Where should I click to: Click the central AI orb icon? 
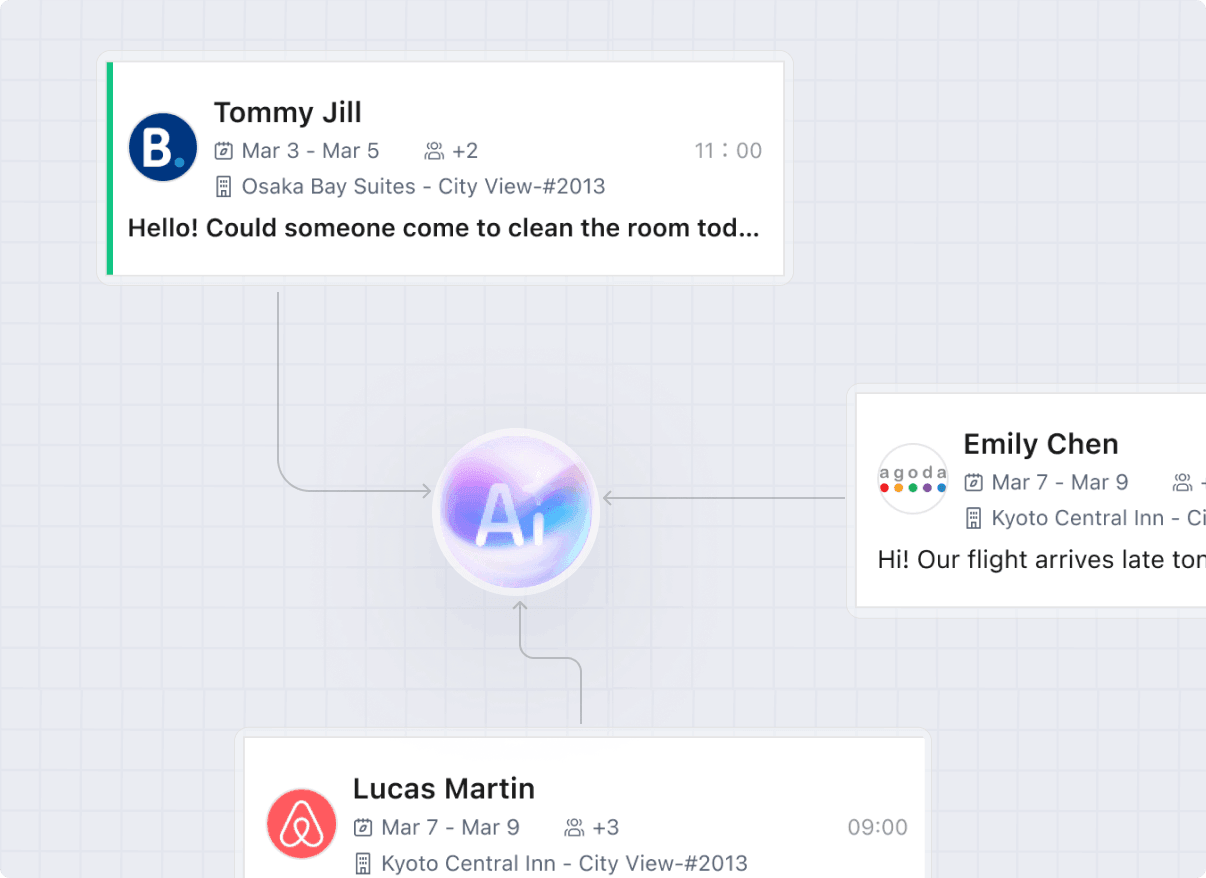515,511
